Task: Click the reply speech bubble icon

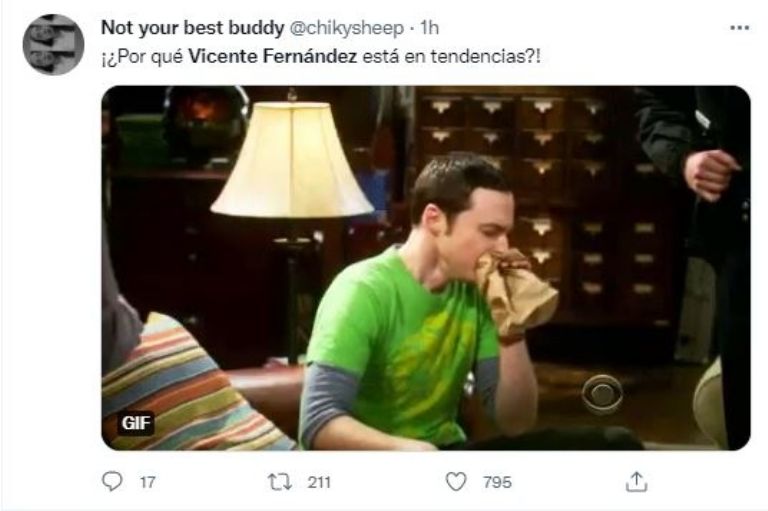Action: pos(112,482)
